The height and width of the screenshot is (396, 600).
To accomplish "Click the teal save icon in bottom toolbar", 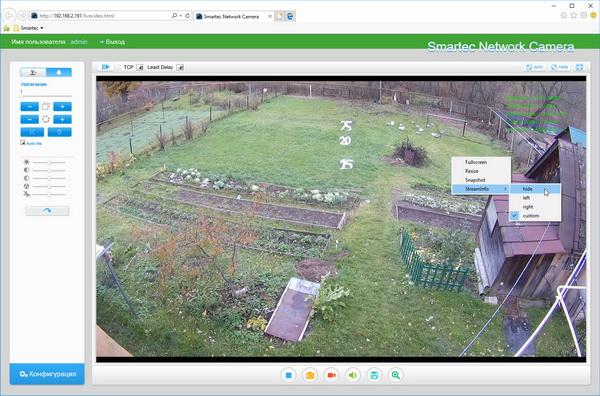I will (x=374, y=375).
